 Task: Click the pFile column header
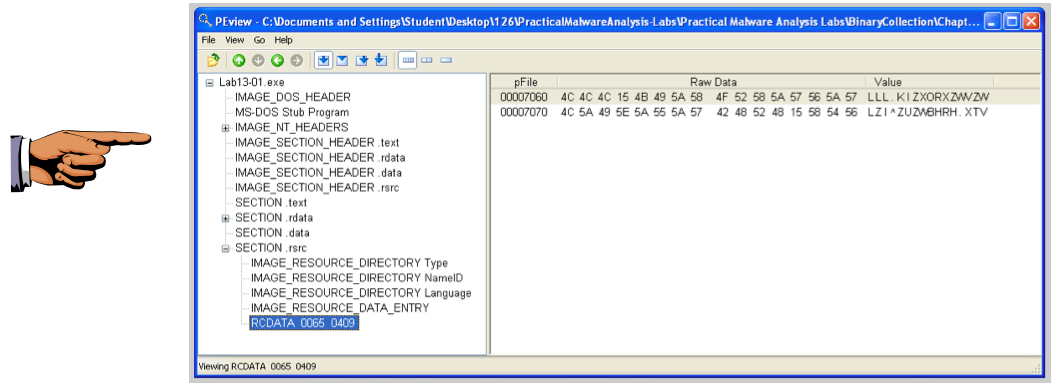click(526, 82)
